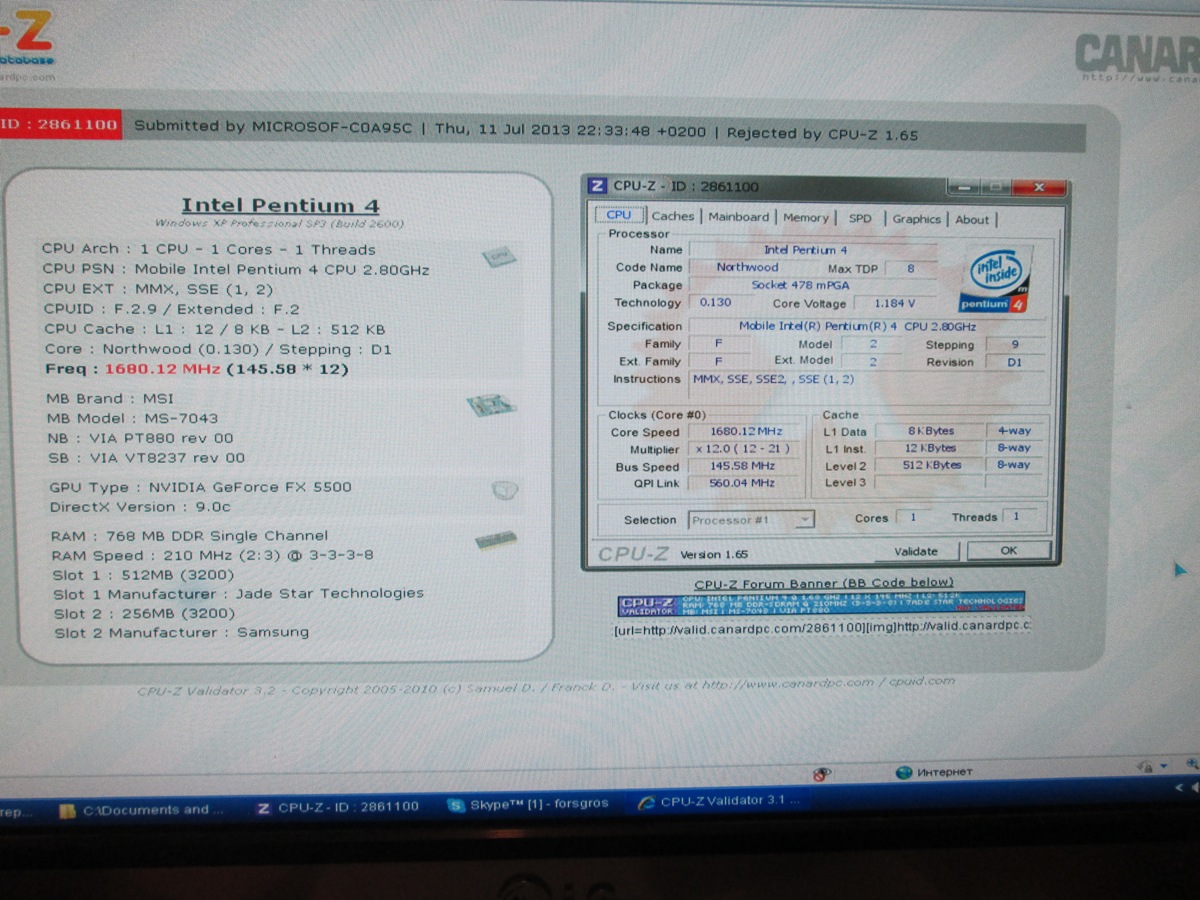Viewport: 1200px width, 900px height.
Task: Click the GPU Type NVIDIA GeForce FX 5500 line
Action: (200, 487)
